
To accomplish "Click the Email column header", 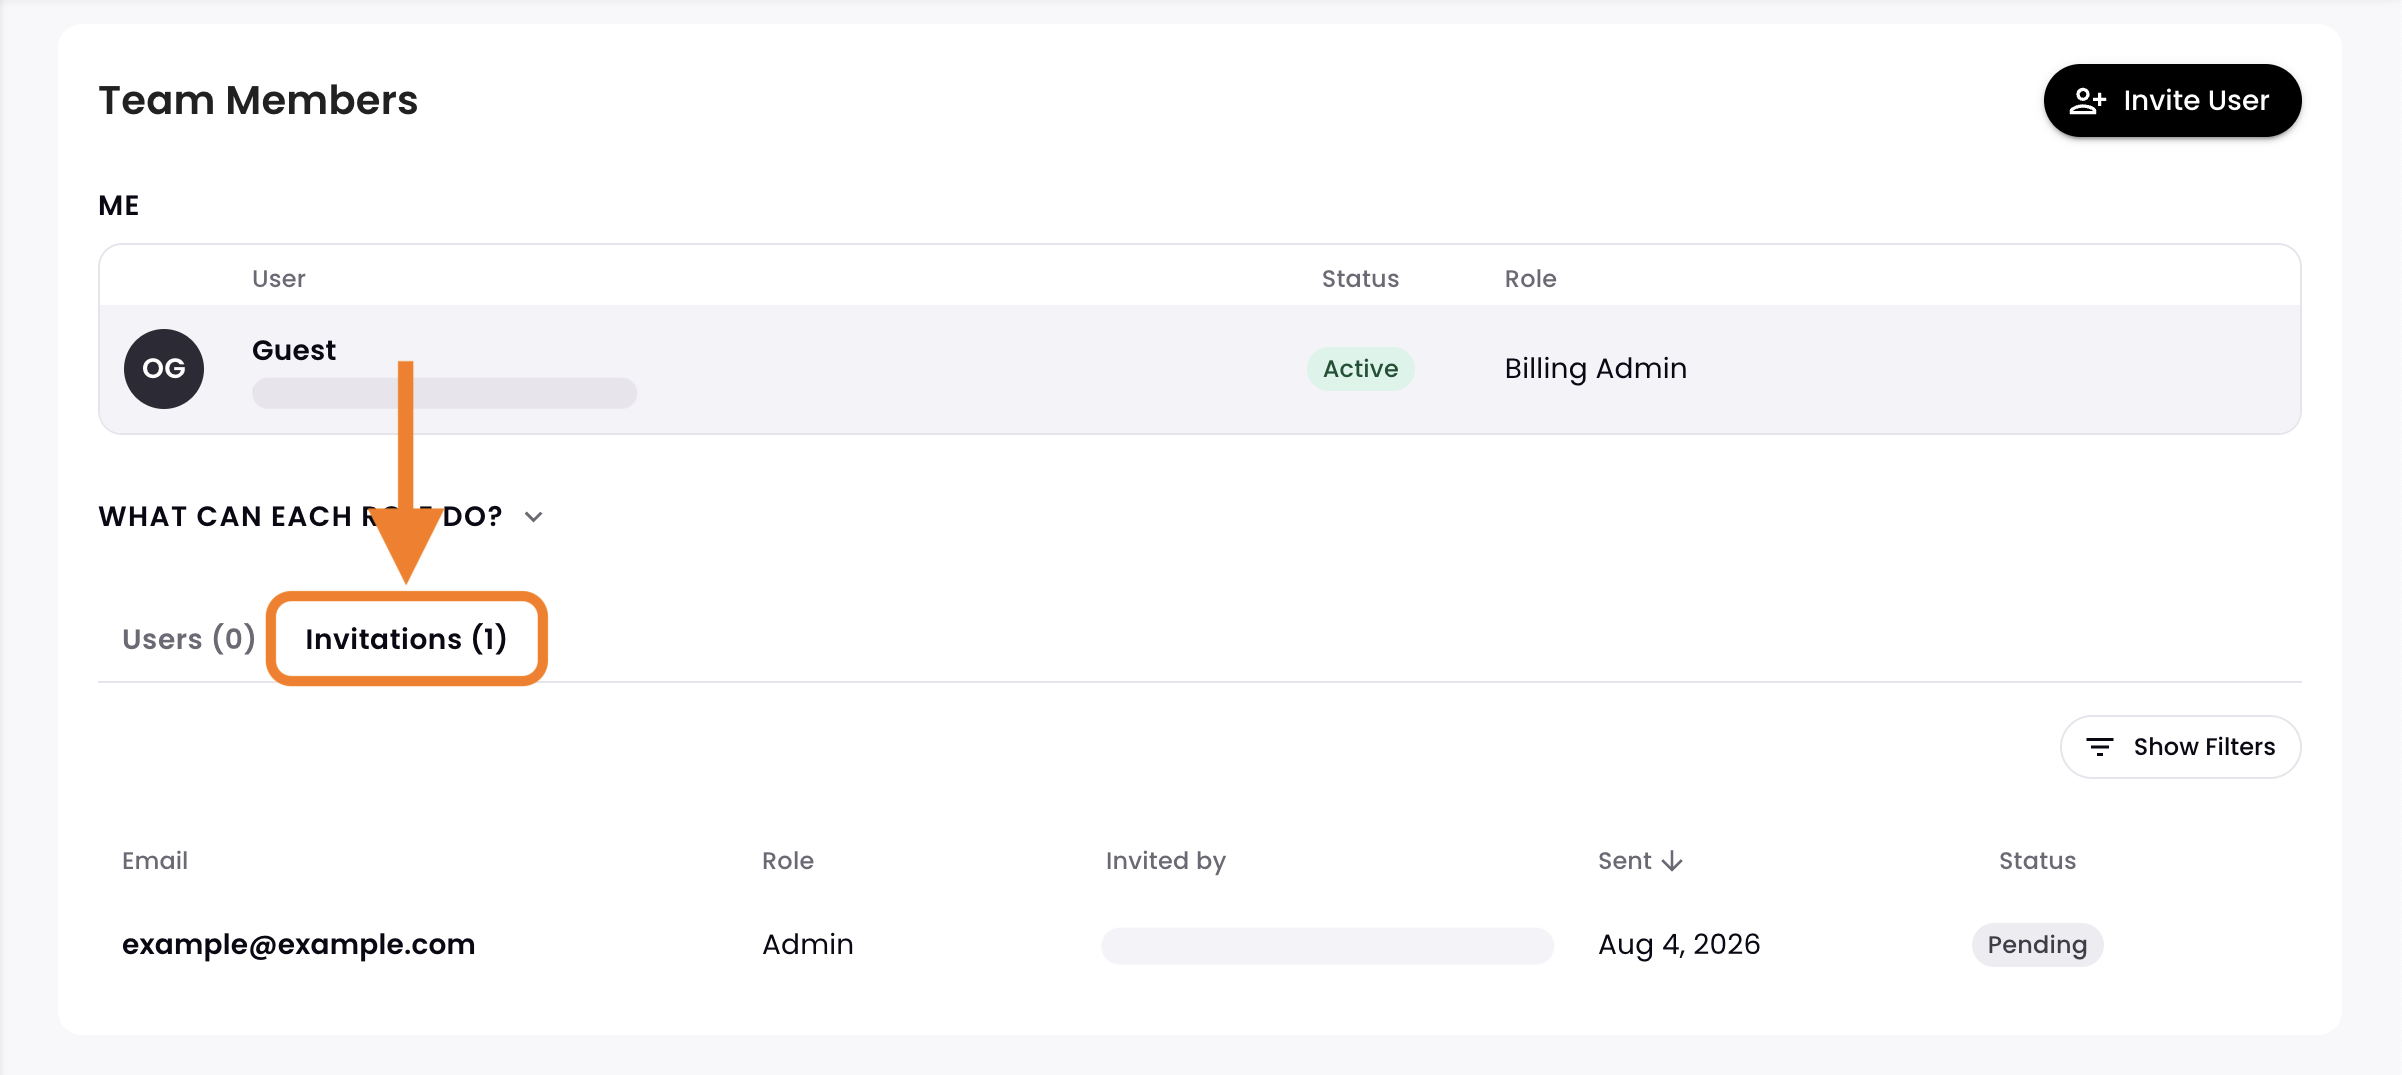I will [x=155, y=861].
